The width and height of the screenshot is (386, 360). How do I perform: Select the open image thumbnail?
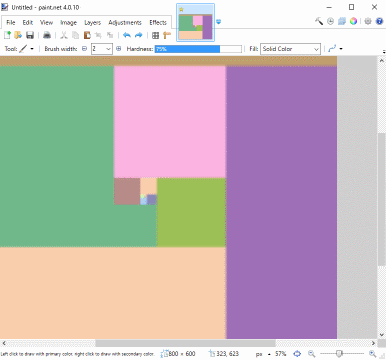[196, 23]
